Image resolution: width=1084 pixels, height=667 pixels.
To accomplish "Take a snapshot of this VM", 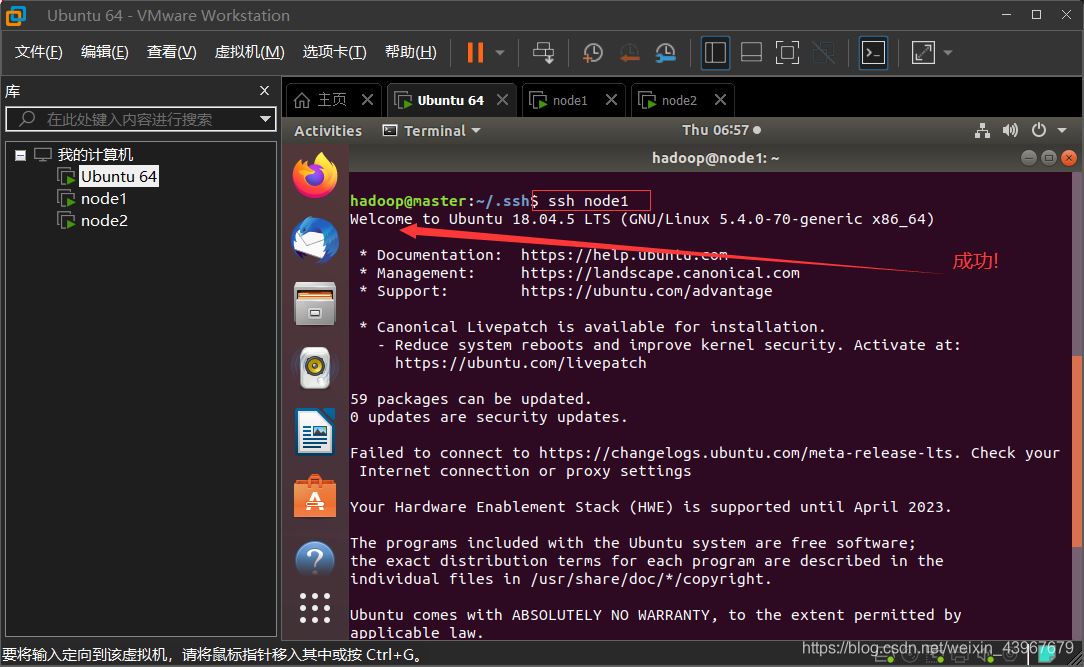I will (x=593, y=52).
